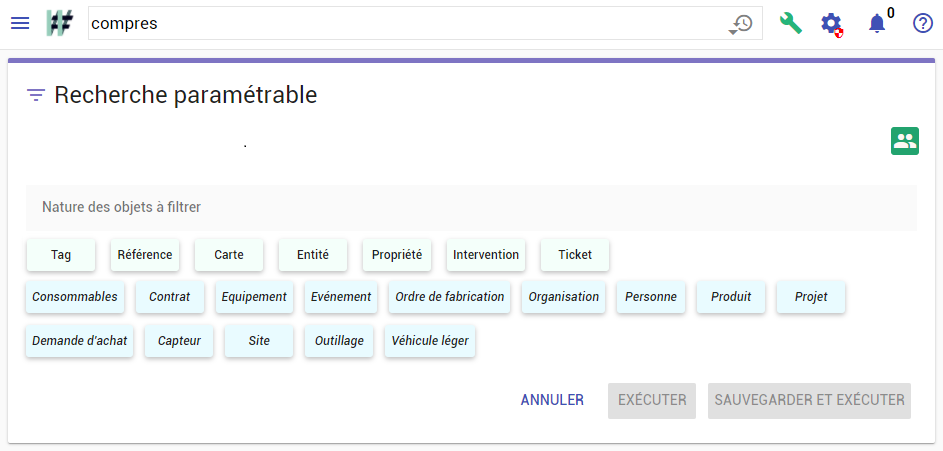The width and height of the screenshot is (943, 451).
Task: Focus the Nature des objets à filtrer field
Action: (471, 207)
